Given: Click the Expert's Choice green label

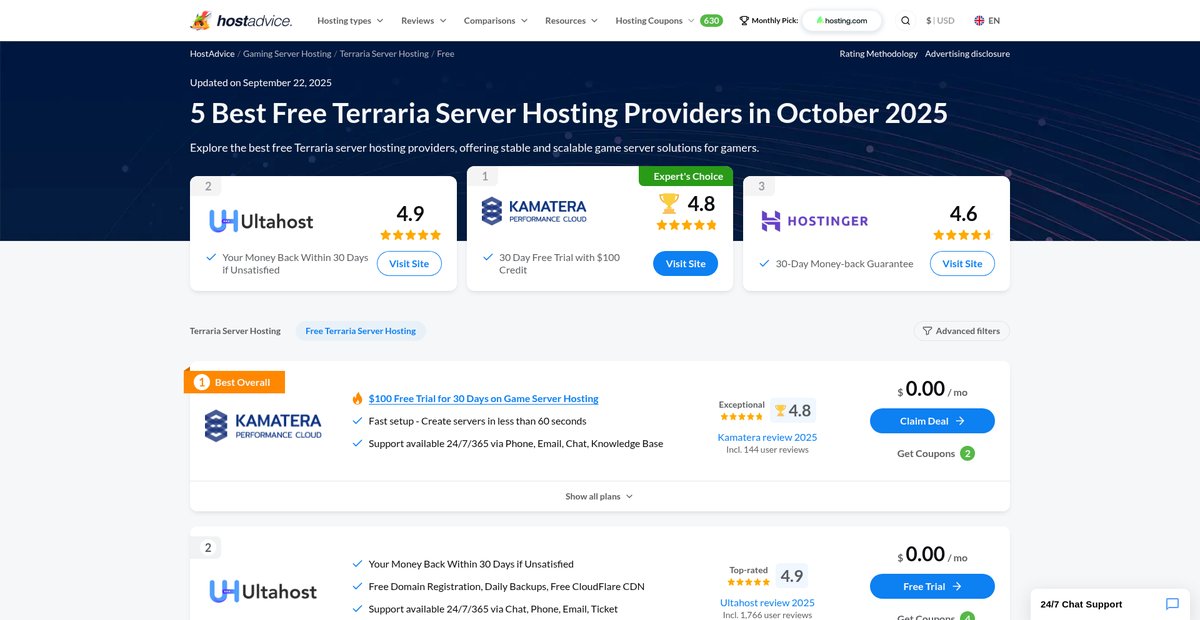Looking at the screenshot, I should coord(686,176).
